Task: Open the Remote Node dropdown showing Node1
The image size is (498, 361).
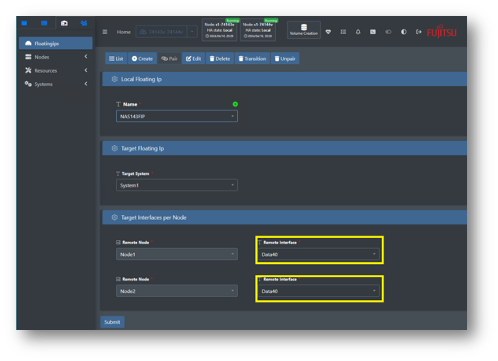Action: (177, 254)
